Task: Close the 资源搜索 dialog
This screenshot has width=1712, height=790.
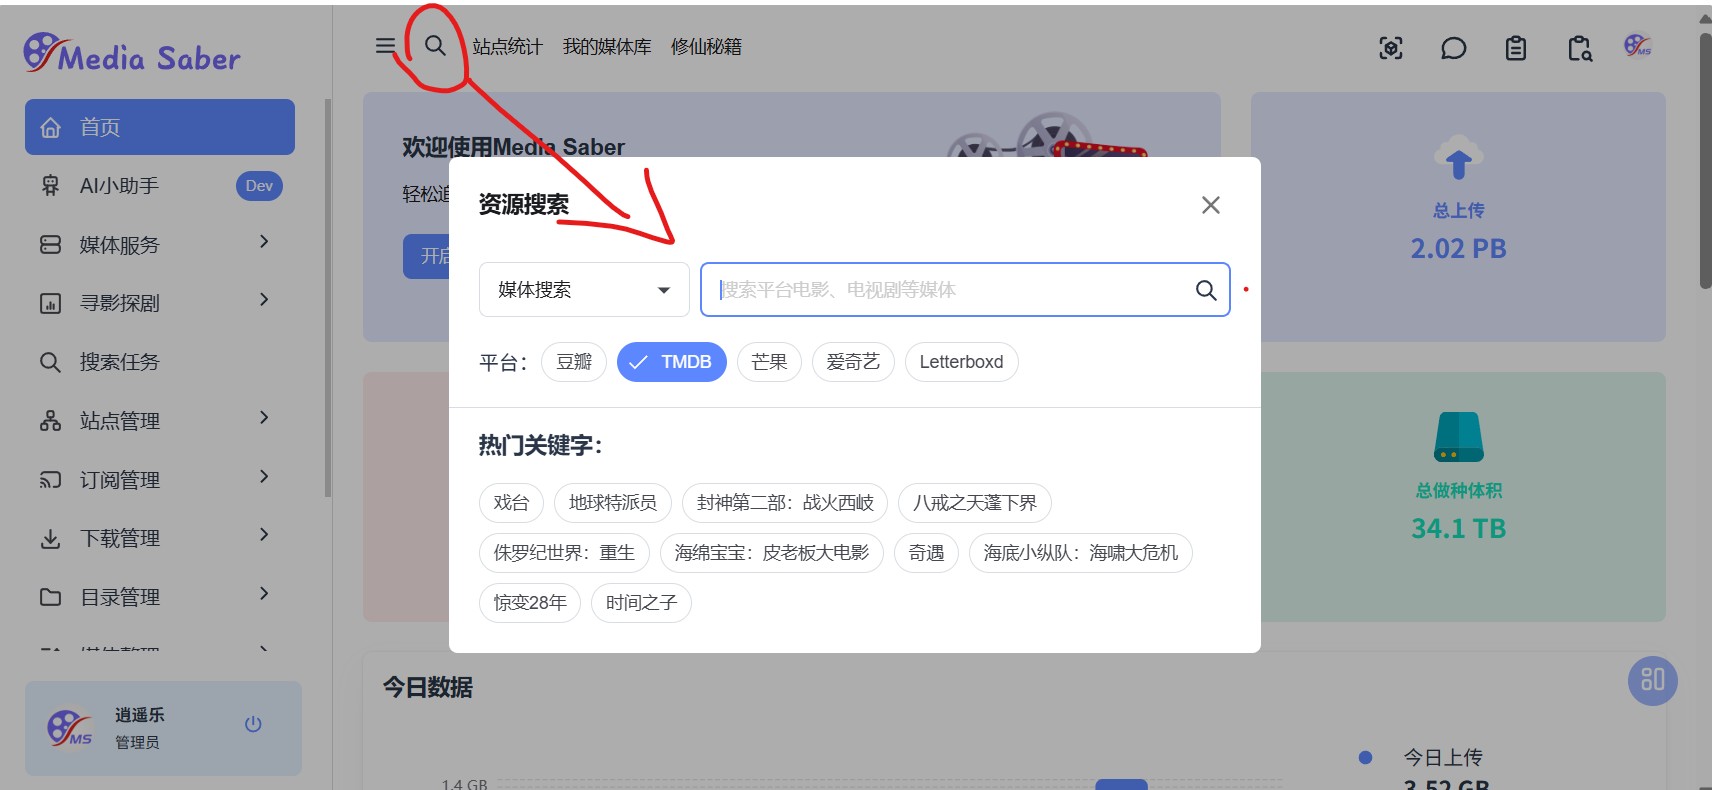Action: [x=1211, y=205]
